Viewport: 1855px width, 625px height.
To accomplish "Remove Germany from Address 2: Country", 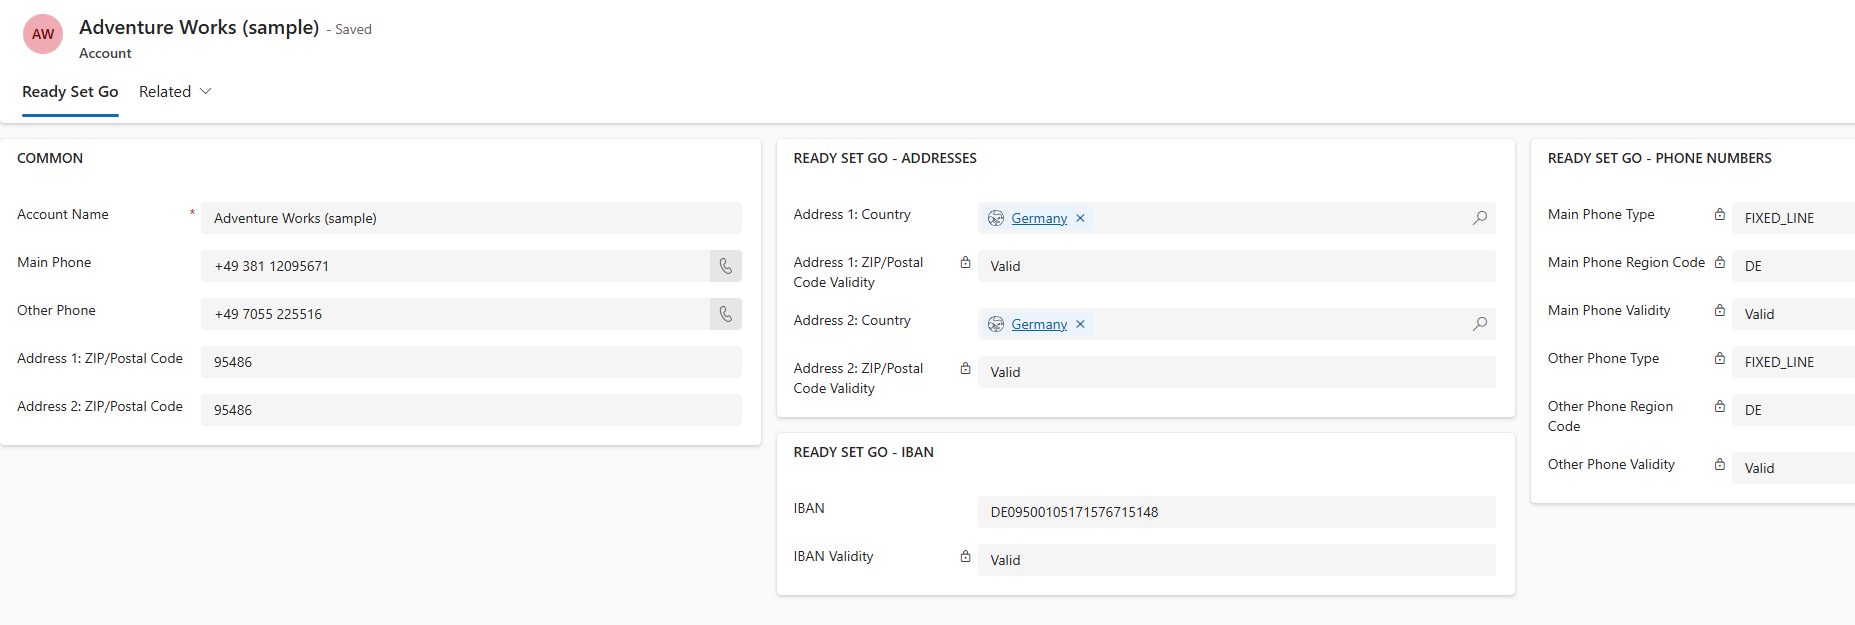I will [1080, 324].
